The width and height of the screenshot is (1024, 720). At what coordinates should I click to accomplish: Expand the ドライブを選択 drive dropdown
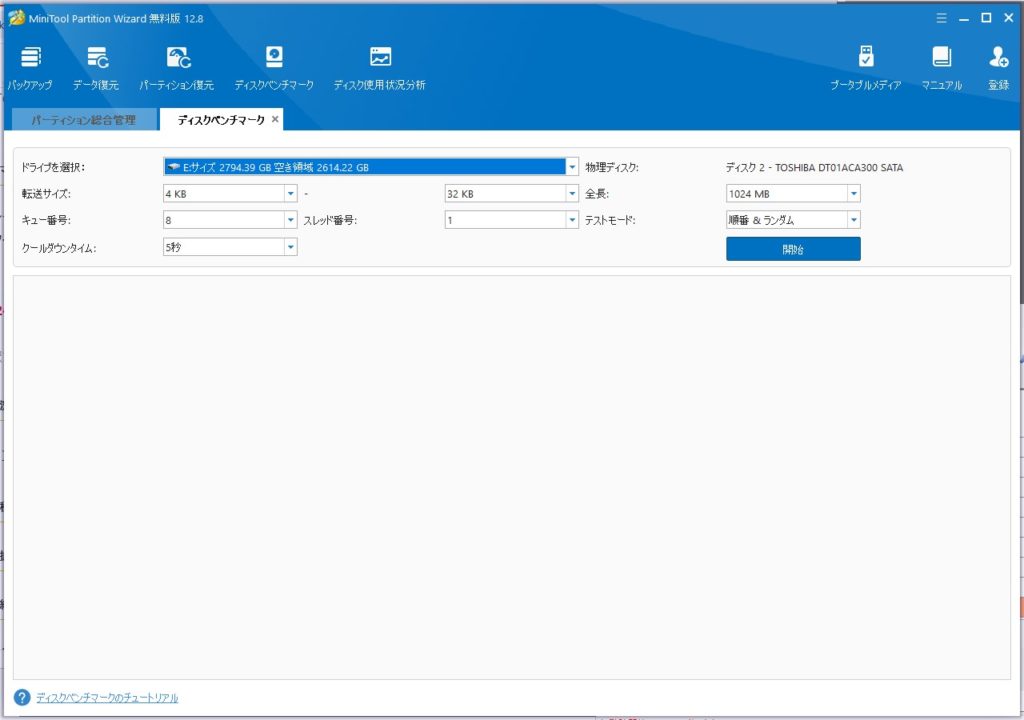point(572,167)
